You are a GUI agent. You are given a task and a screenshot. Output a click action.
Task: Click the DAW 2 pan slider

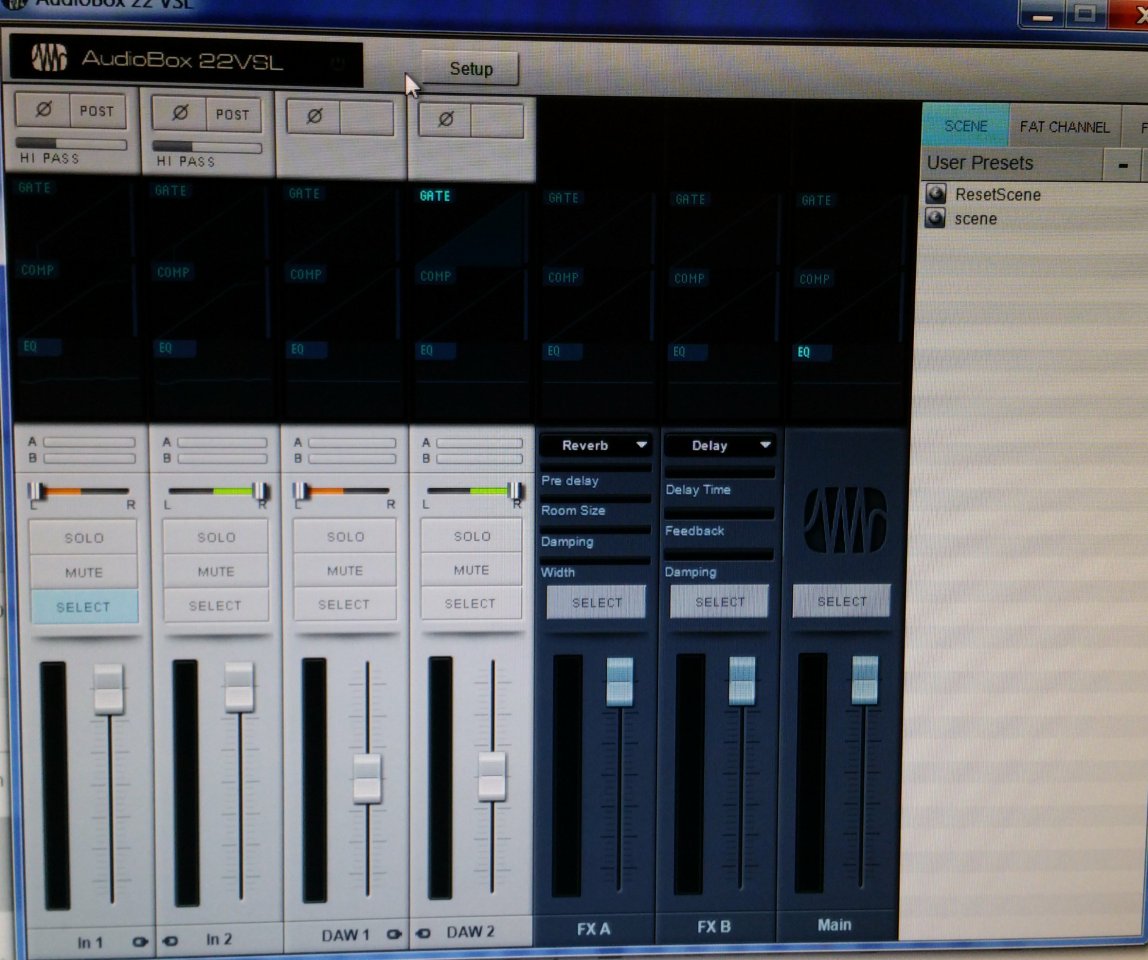click(x=474, y=490)
